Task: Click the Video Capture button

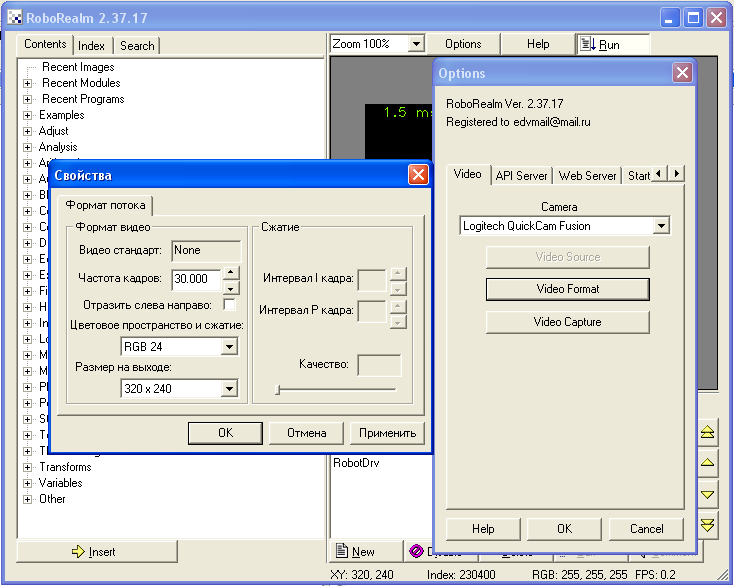Action: point(567,322)
